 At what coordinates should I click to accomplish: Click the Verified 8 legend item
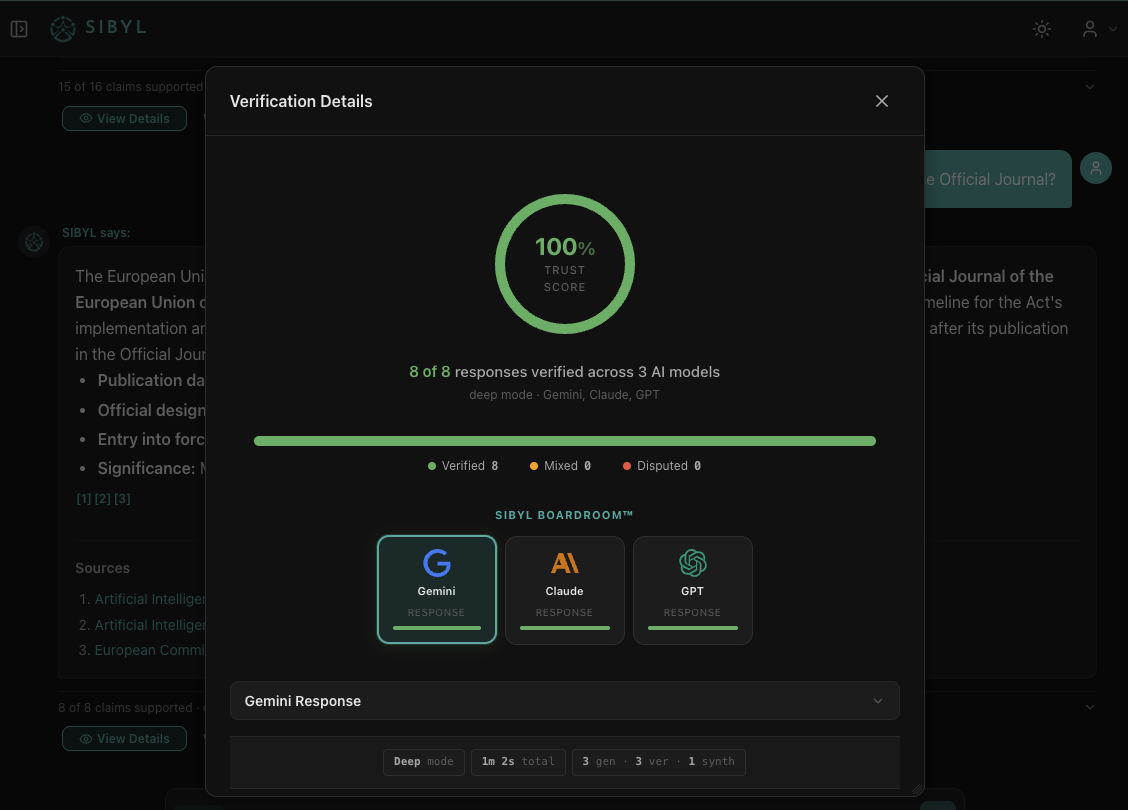pyautogui.click(x=463, y=465)
